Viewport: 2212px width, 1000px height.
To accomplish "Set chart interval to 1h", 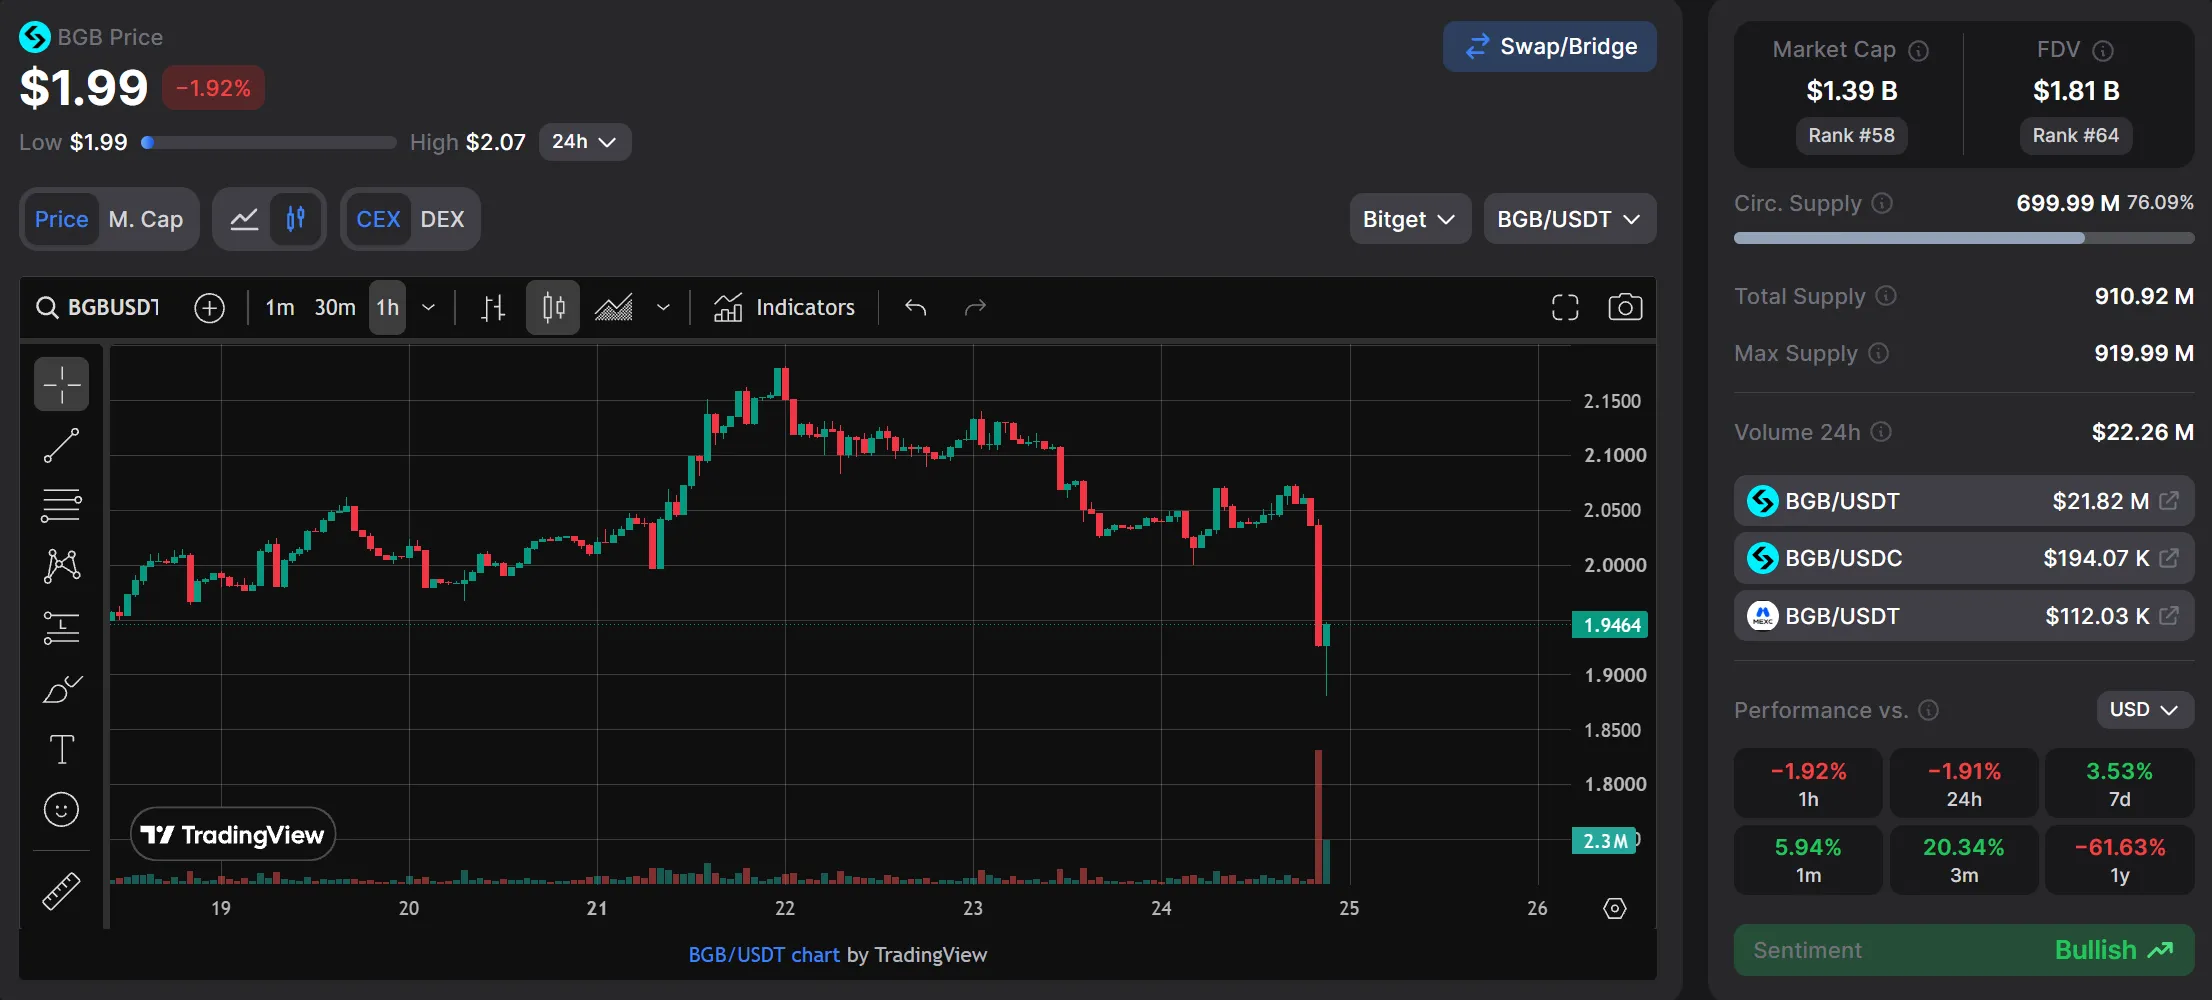I will [x=387, y=307].
